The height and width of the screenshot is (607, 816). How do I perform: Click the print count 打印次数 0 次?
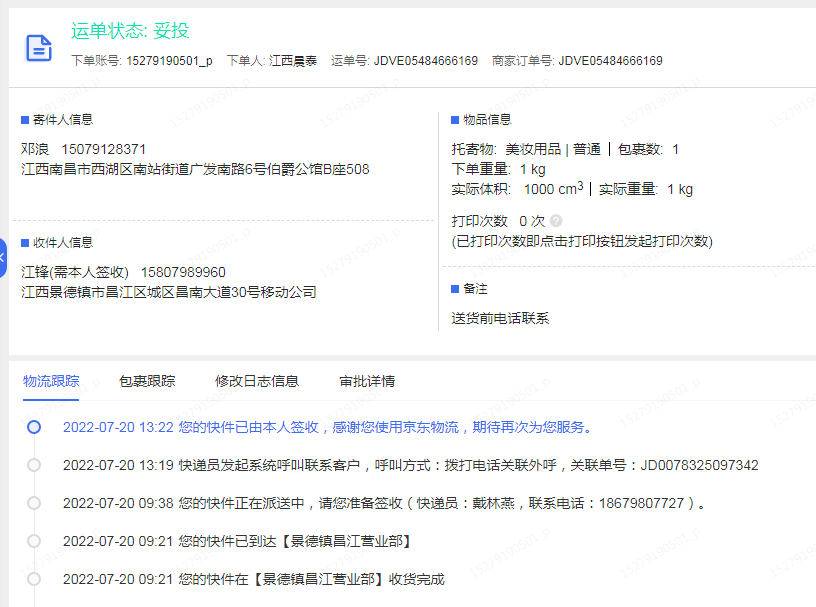(x=498, y=221)
